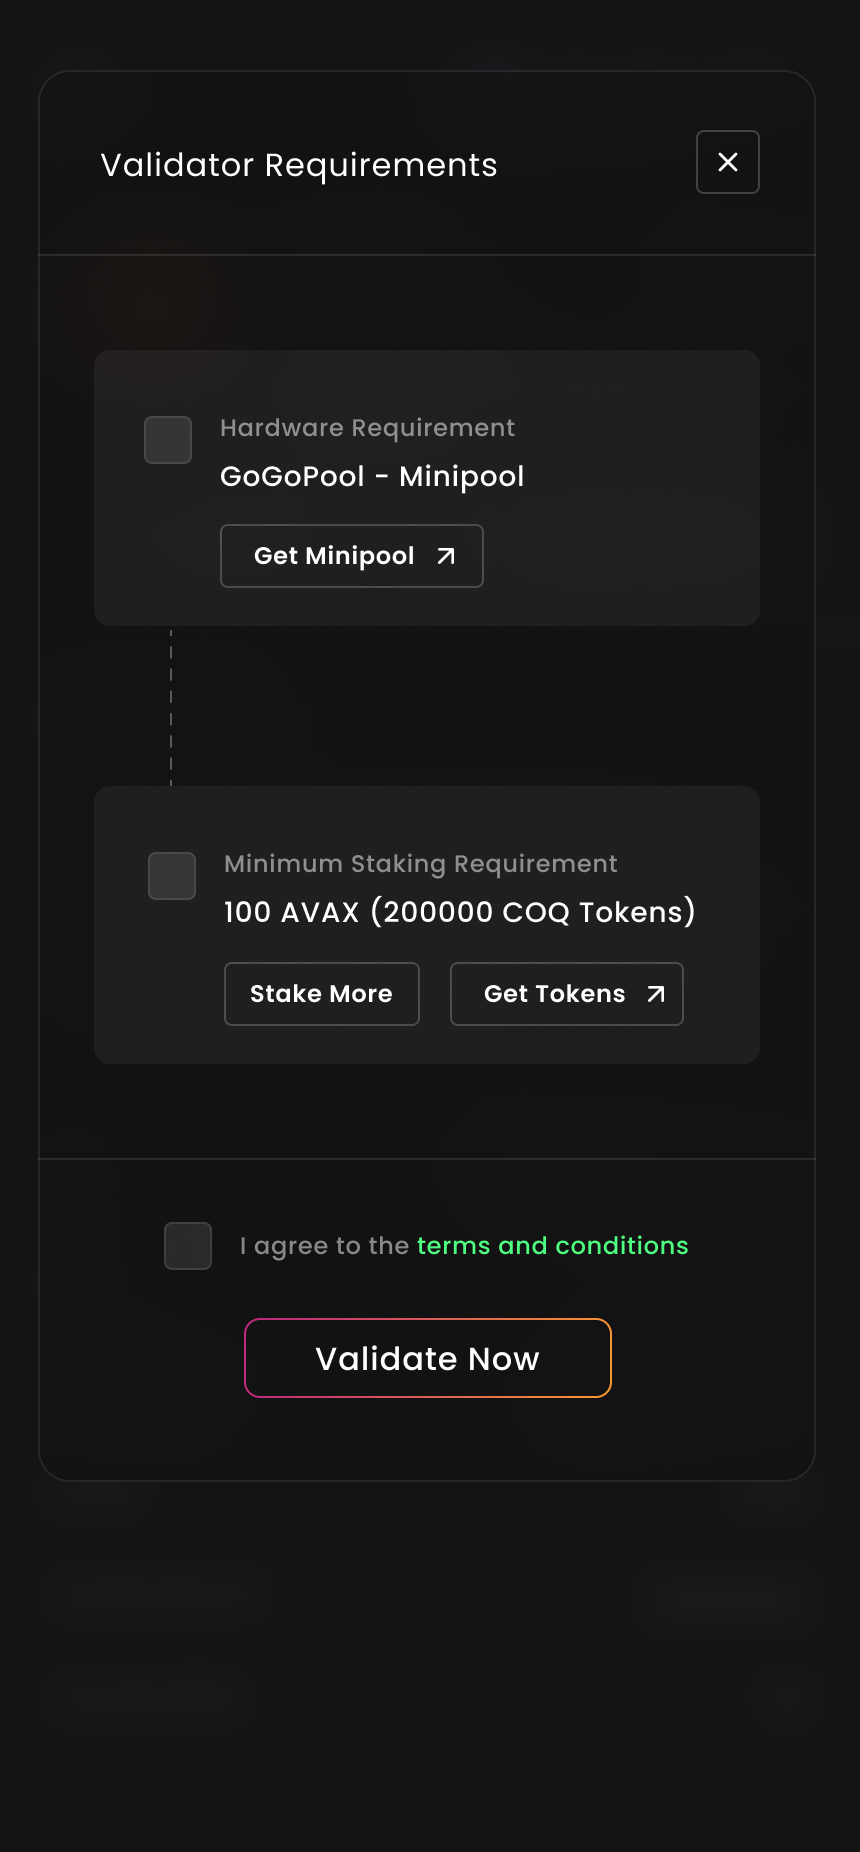Click the Hardware Requirement label
The width and height of the screenshot is (860, 1852).
coord(368,428)
